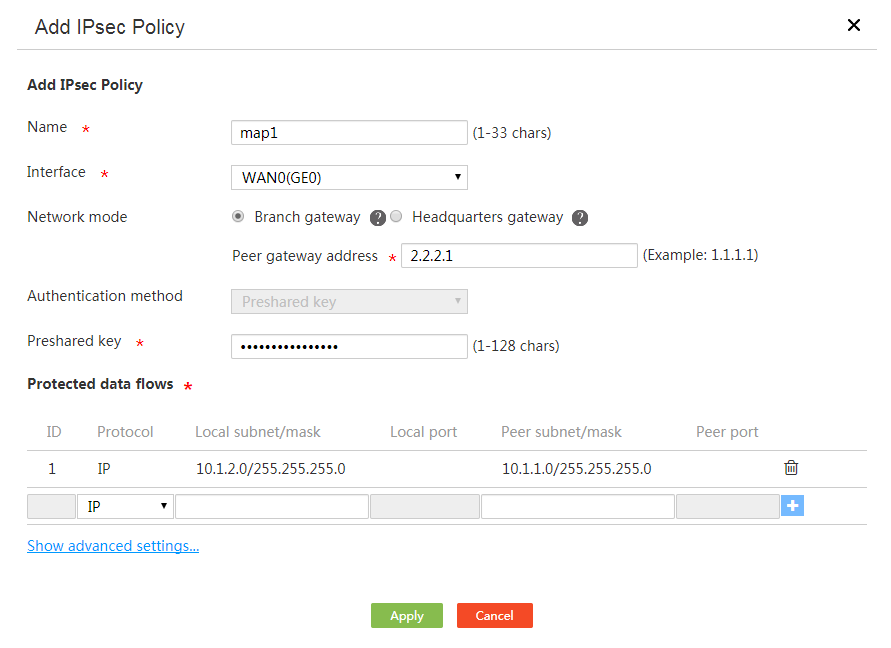Screen dimensions: 891x648
Task: Select Branch gateway network mode
Action: [x=238, y=217]
